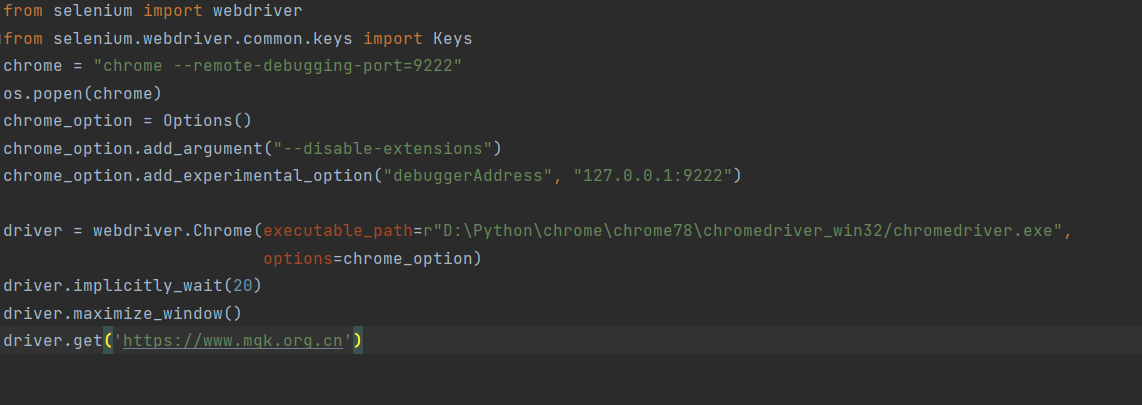
Task: Place cursor on 'os.popen' call
Action: (39, 93)
